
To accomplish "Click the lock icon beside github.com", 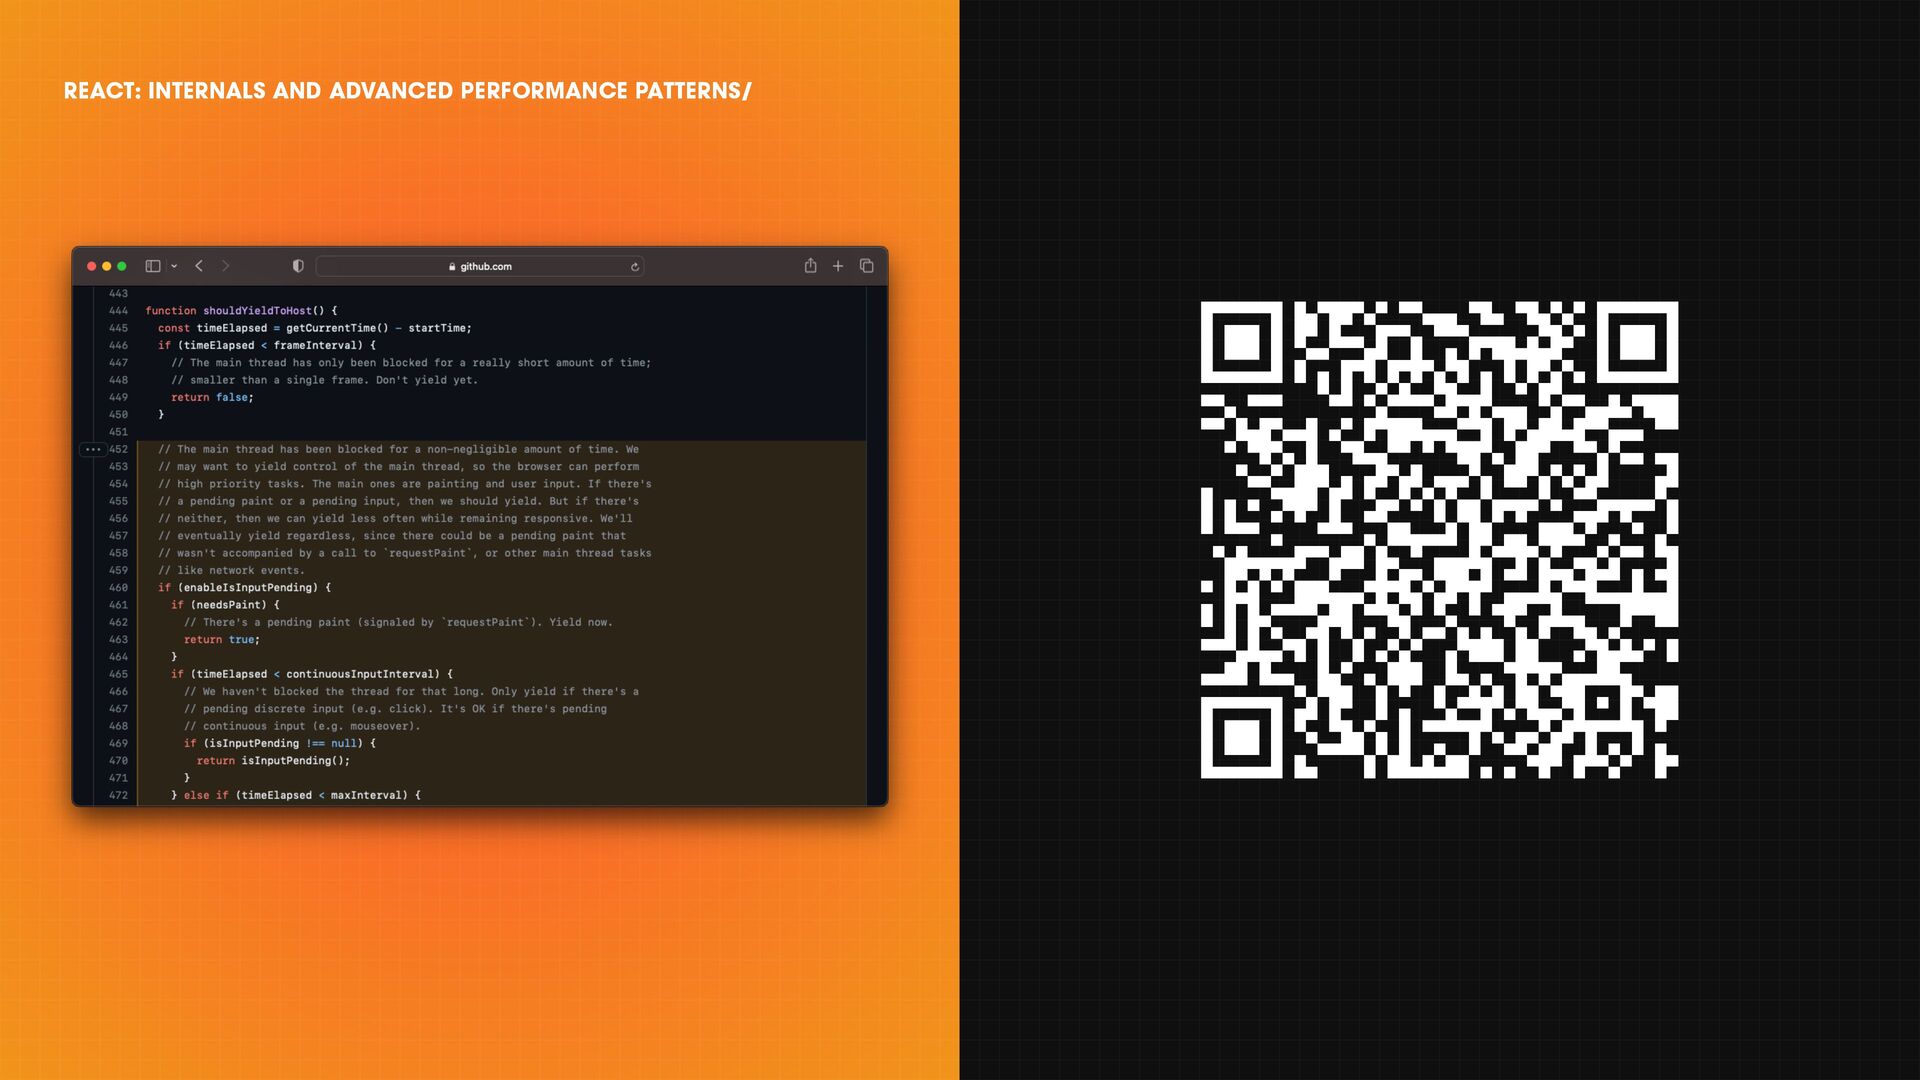I will pyautogui.click(x=452, y=267).
